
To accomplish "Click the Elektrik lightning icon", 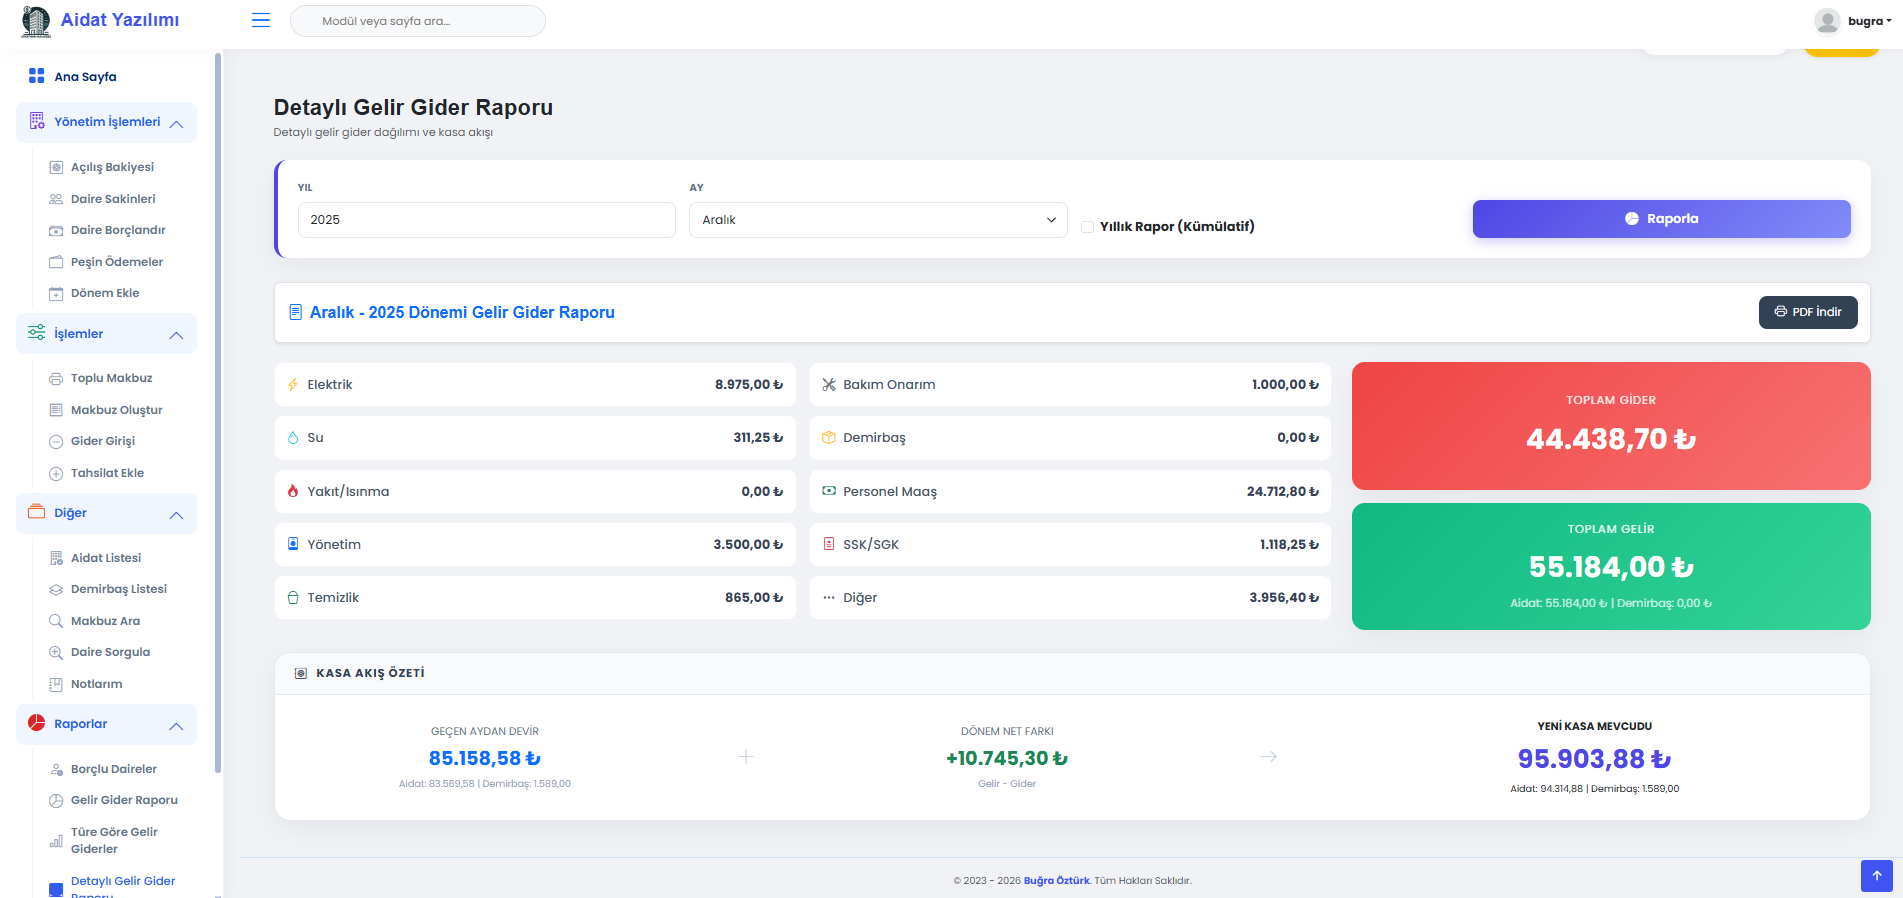I will (293, 385).
